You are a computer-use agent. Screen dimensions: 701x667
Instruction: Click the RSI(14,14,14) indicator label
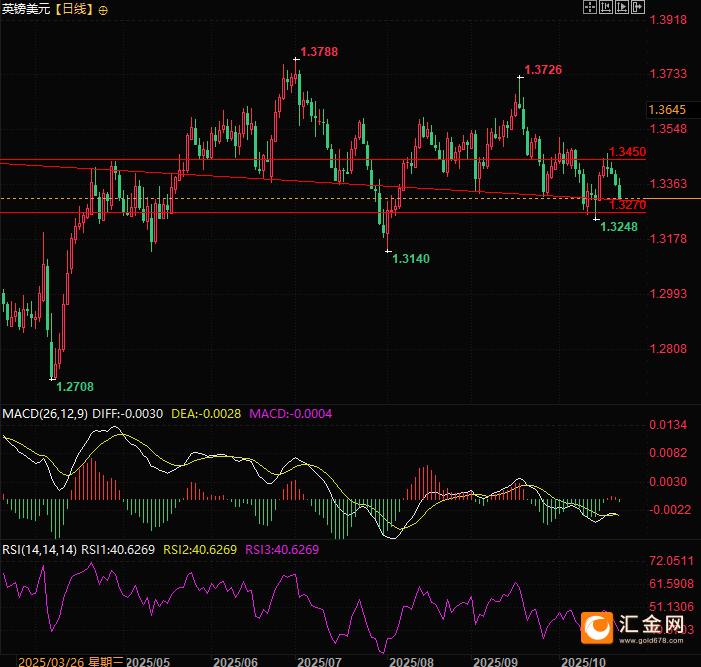[x=40, y=549]
